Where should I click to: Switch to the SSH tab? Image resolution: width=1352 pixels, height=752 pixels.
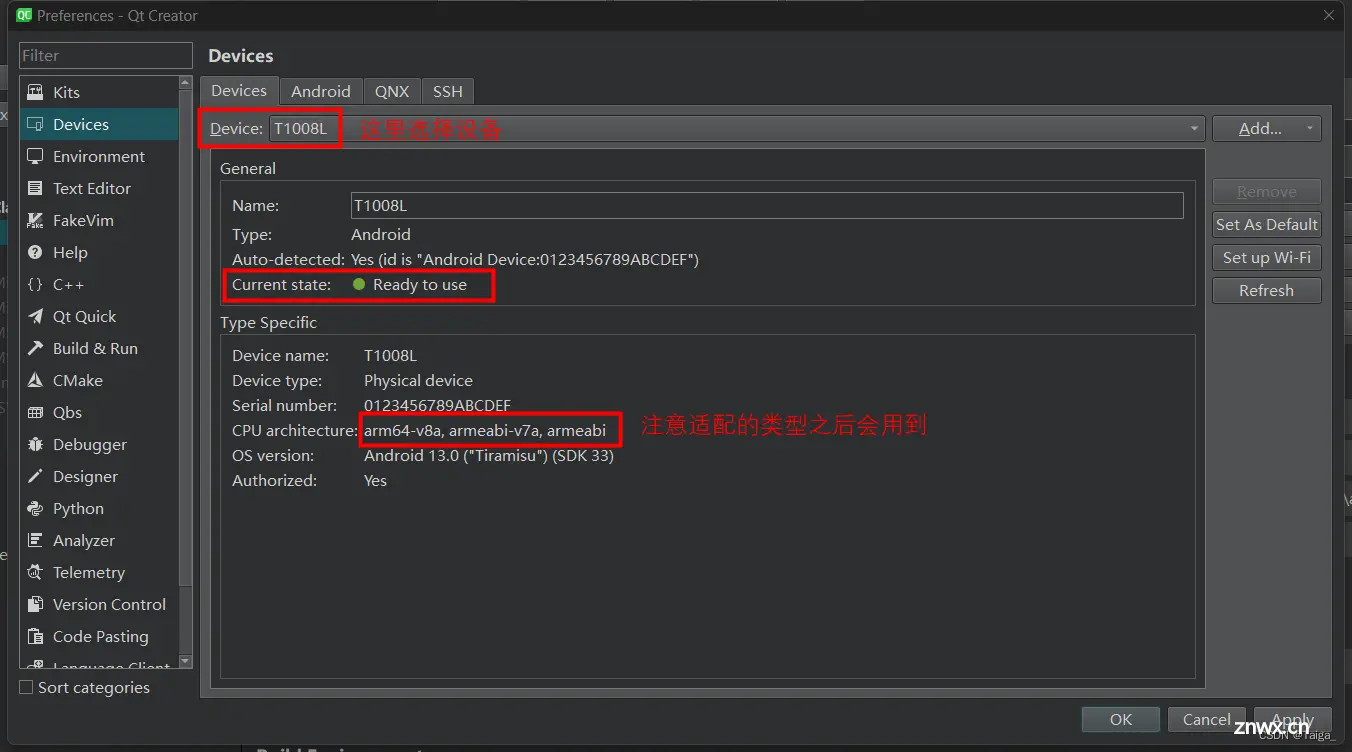tap(447, 91)
